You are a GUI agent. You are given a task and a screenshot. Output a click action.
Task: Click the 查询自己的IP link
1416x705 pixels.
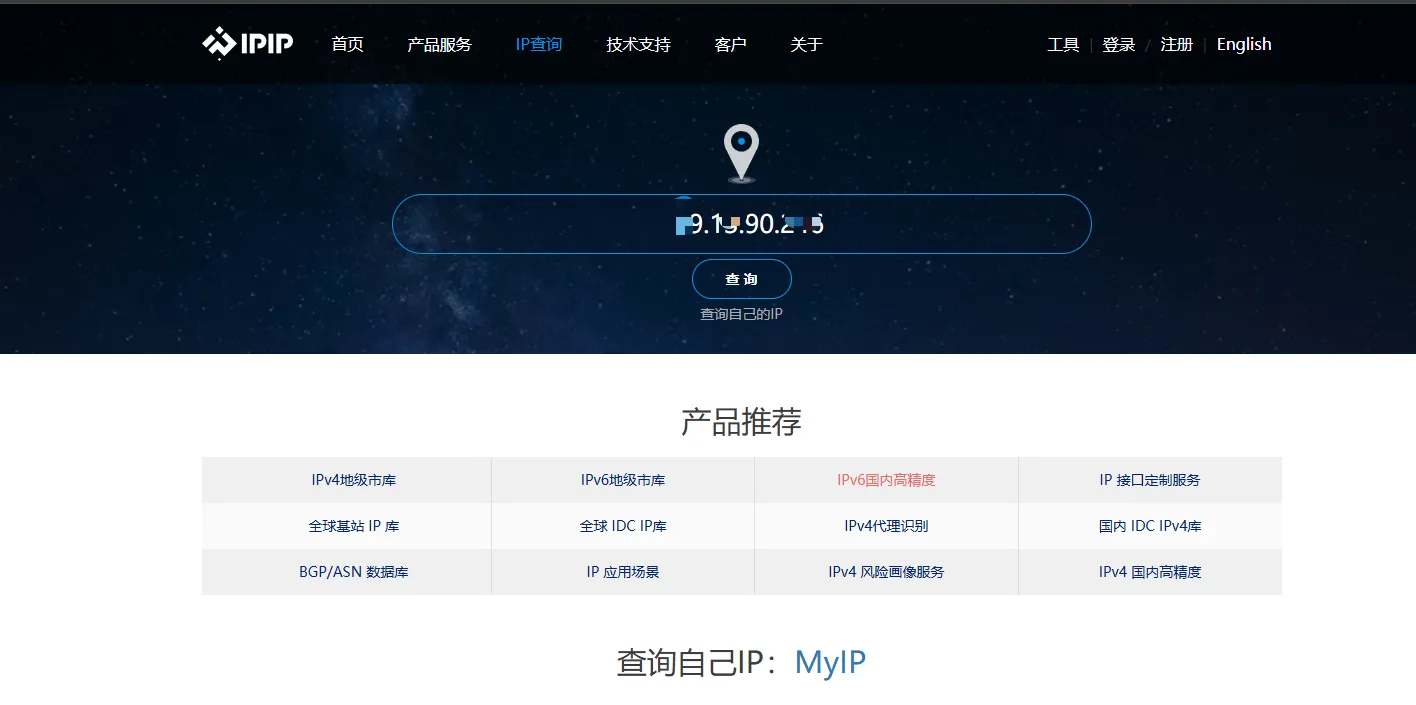point(741,313)
